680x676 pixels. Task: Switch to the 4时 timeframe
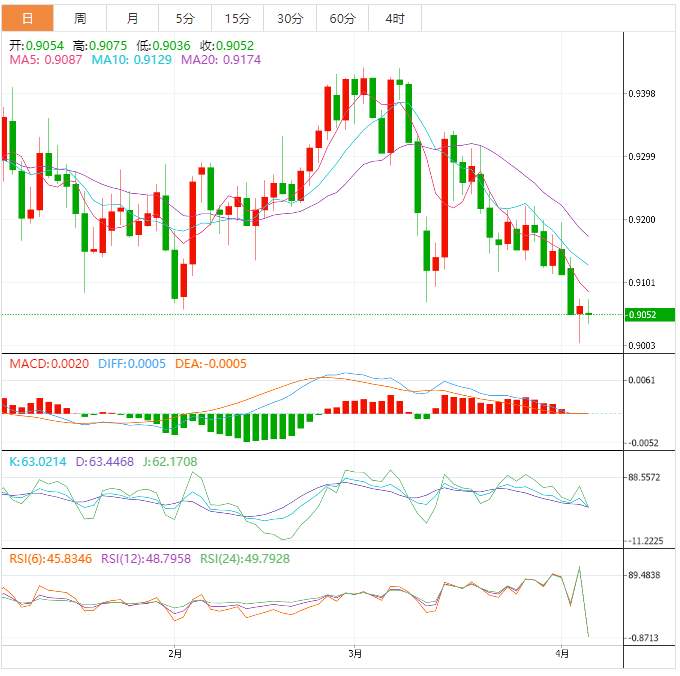(x=394, y=19)
